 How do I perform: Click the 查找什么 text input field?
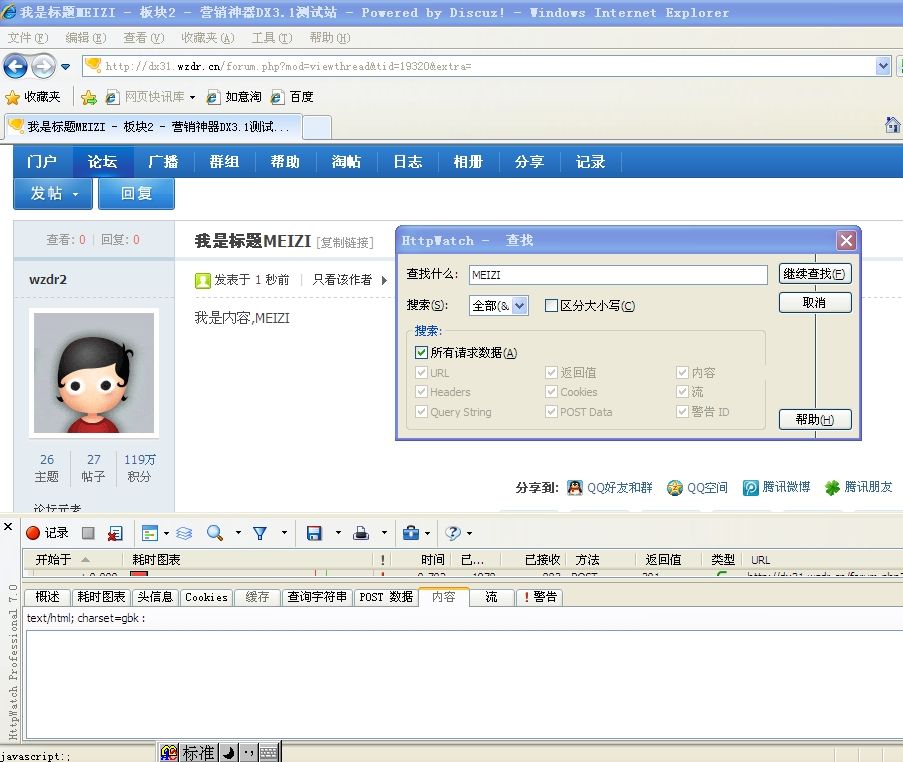coord(617,275)
